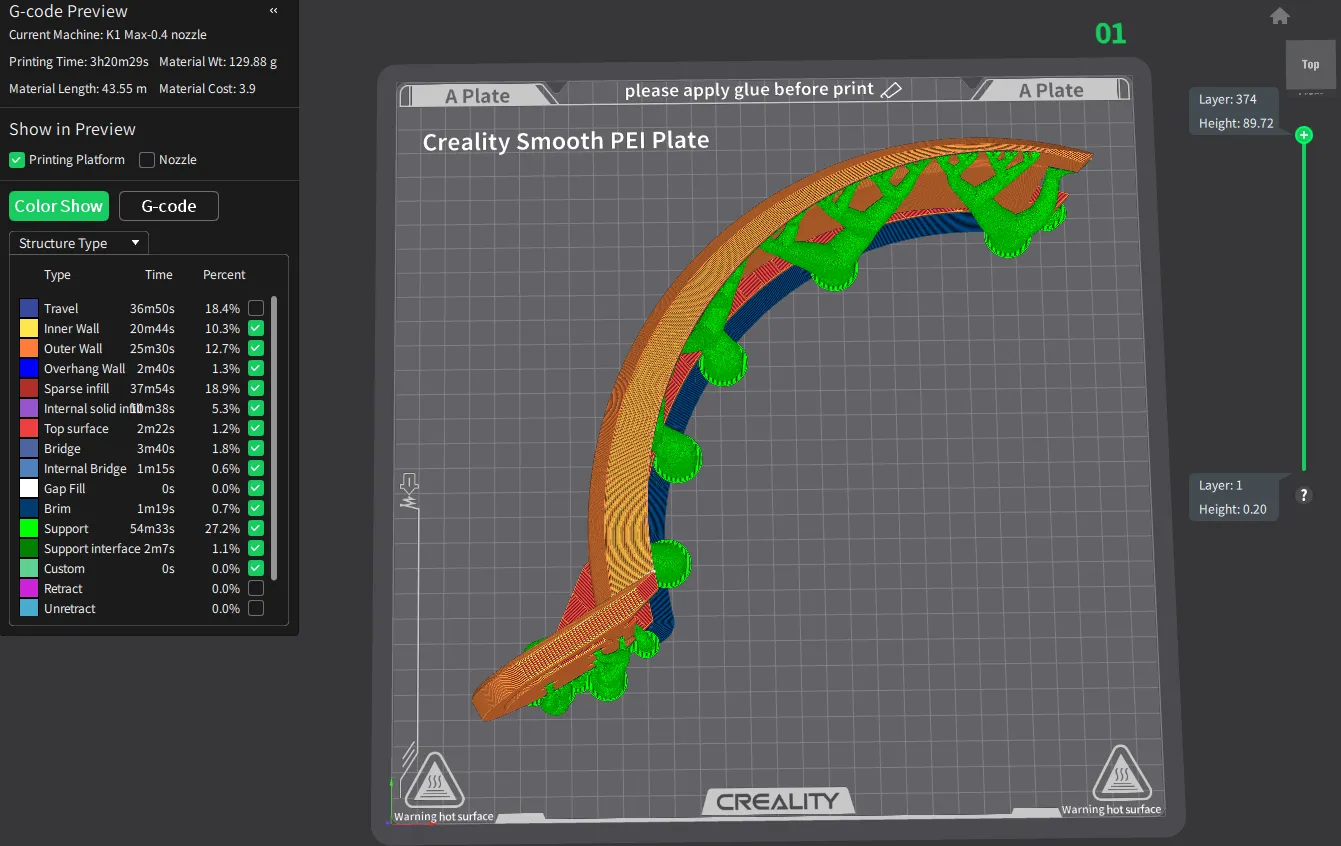Click the question mark help icon
1341x846 pixels.
(1303, 495)
